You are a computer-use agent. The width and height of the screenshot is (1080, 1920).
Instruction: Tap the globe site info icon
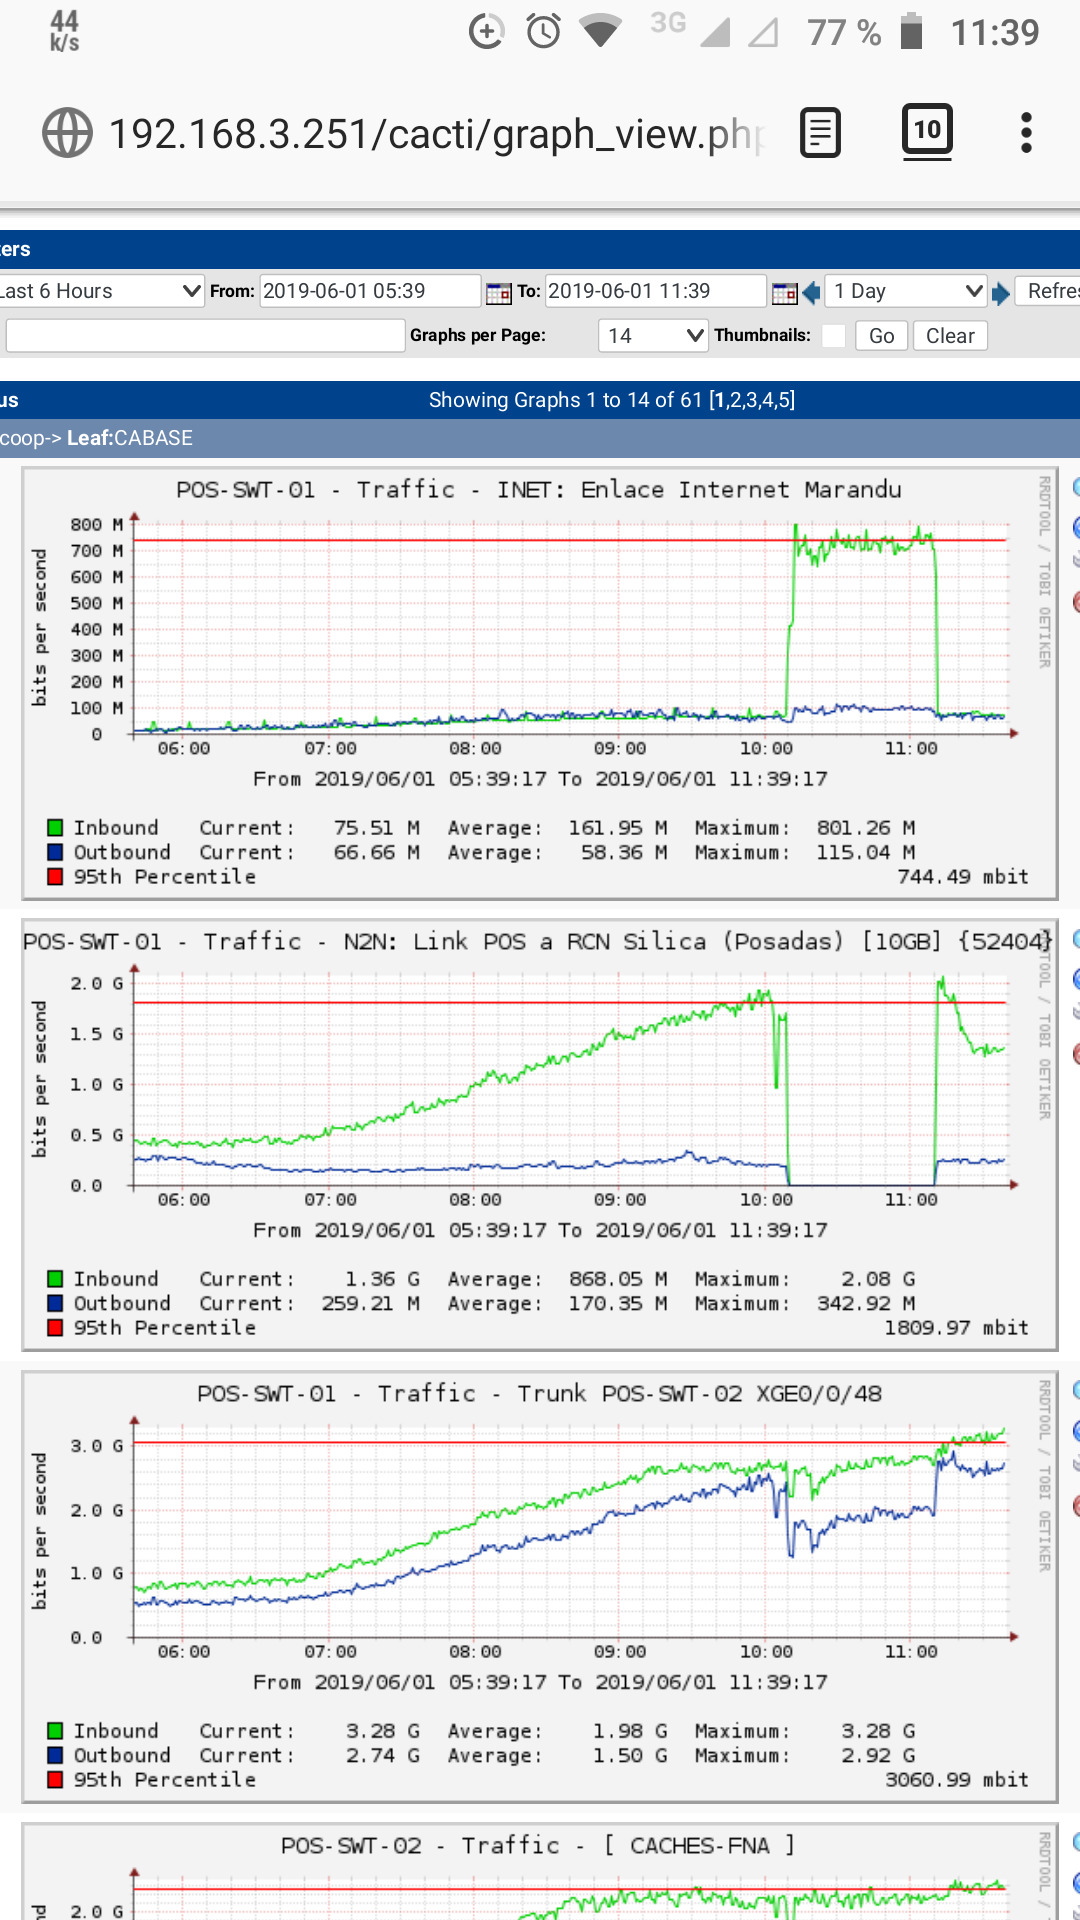click(x=67, y=133)
